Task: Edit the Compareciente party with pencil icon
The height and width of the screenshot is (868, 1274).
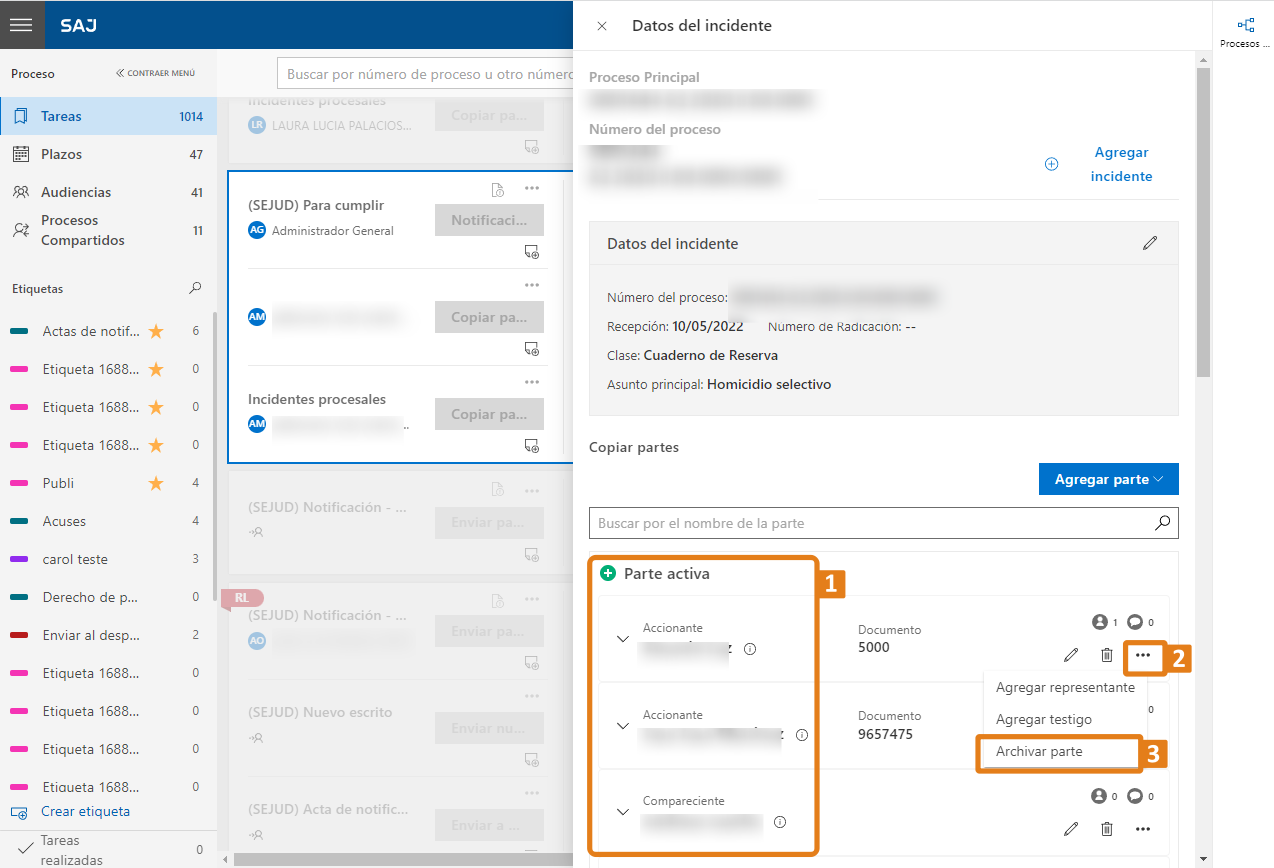Action: click(x=1071, y=828)
